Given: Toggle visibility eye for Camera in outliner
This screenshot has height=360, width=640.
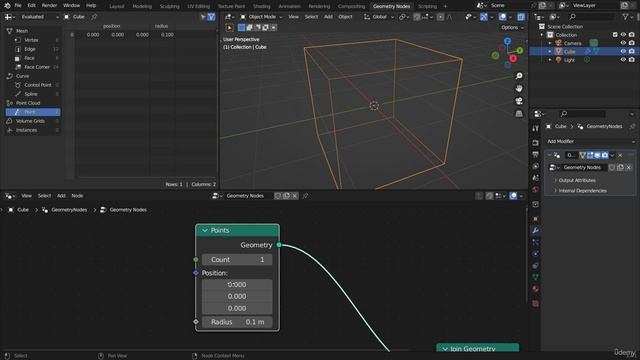Looking at the screenshot, I should 623,43.
